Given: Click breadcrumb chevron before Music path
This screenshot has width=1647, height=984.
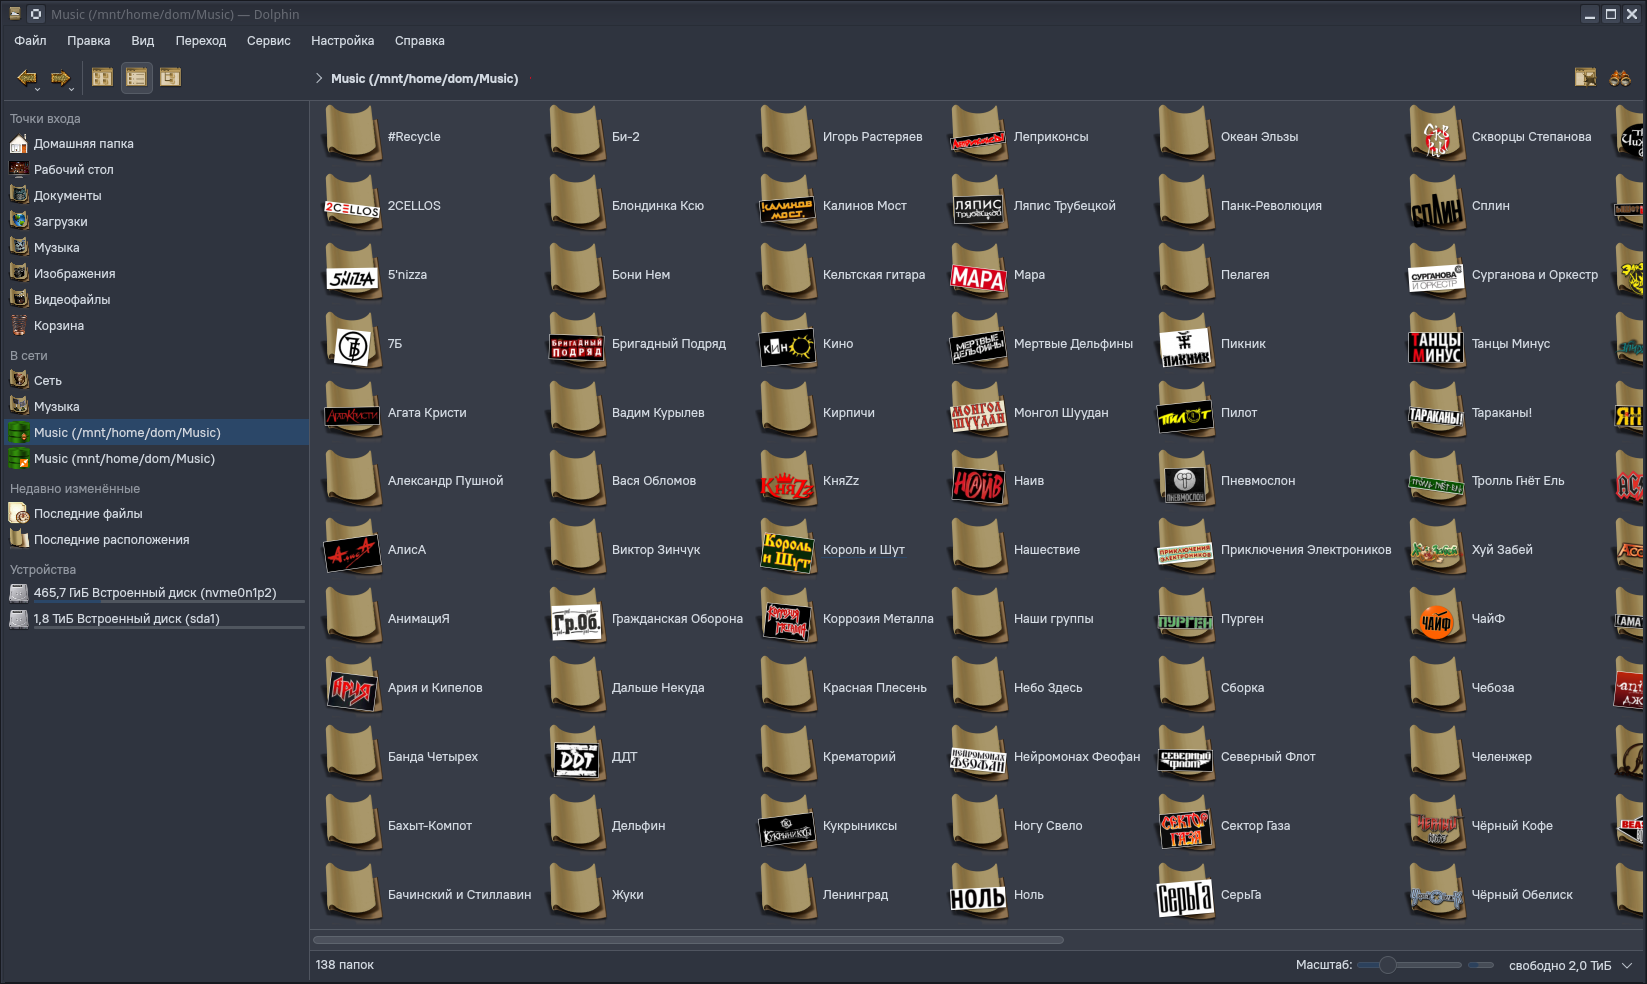Looking at the screenshot, I should pyautogui.click(x=319, y=78).
